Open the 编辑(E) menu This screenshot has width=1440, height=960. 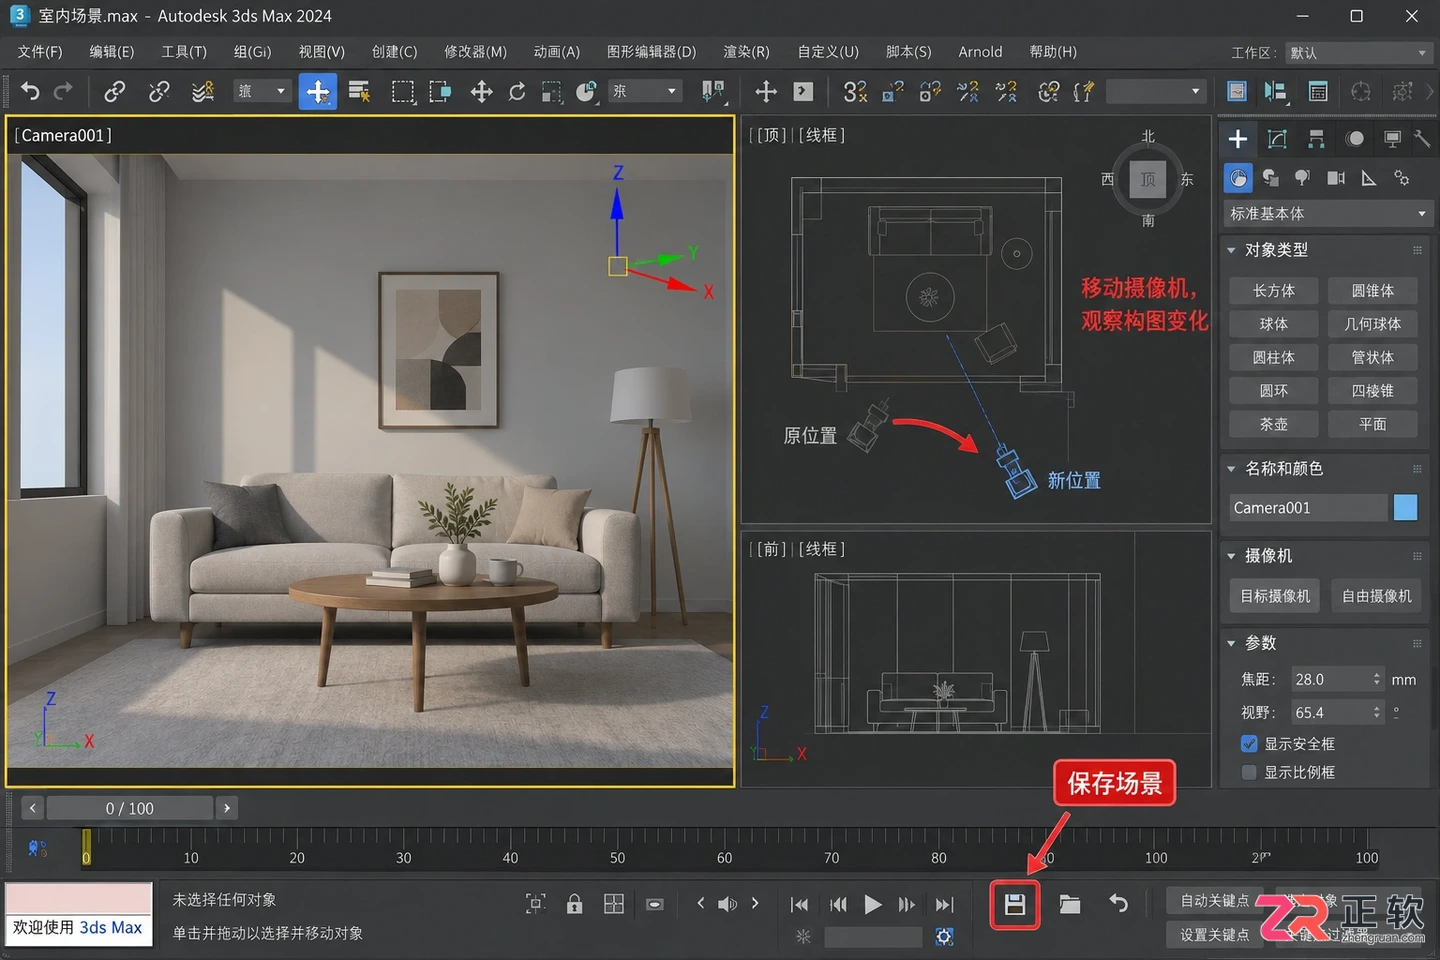112,52
